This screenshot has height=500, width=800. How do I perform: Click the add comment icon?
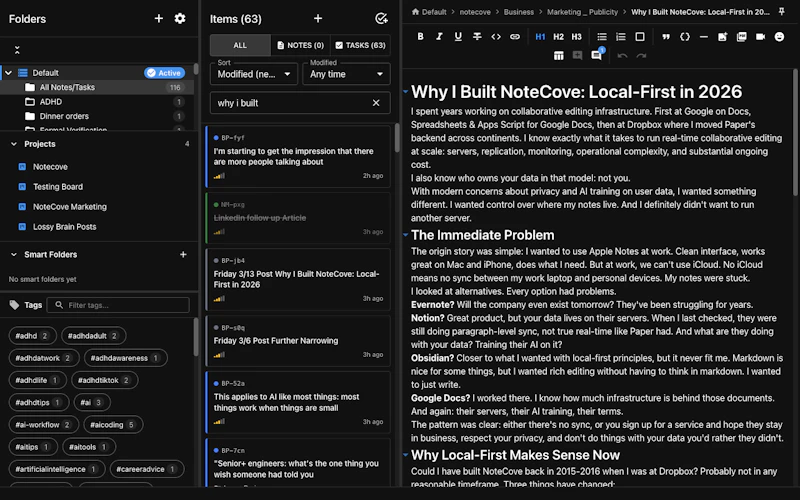coord(578,55)
